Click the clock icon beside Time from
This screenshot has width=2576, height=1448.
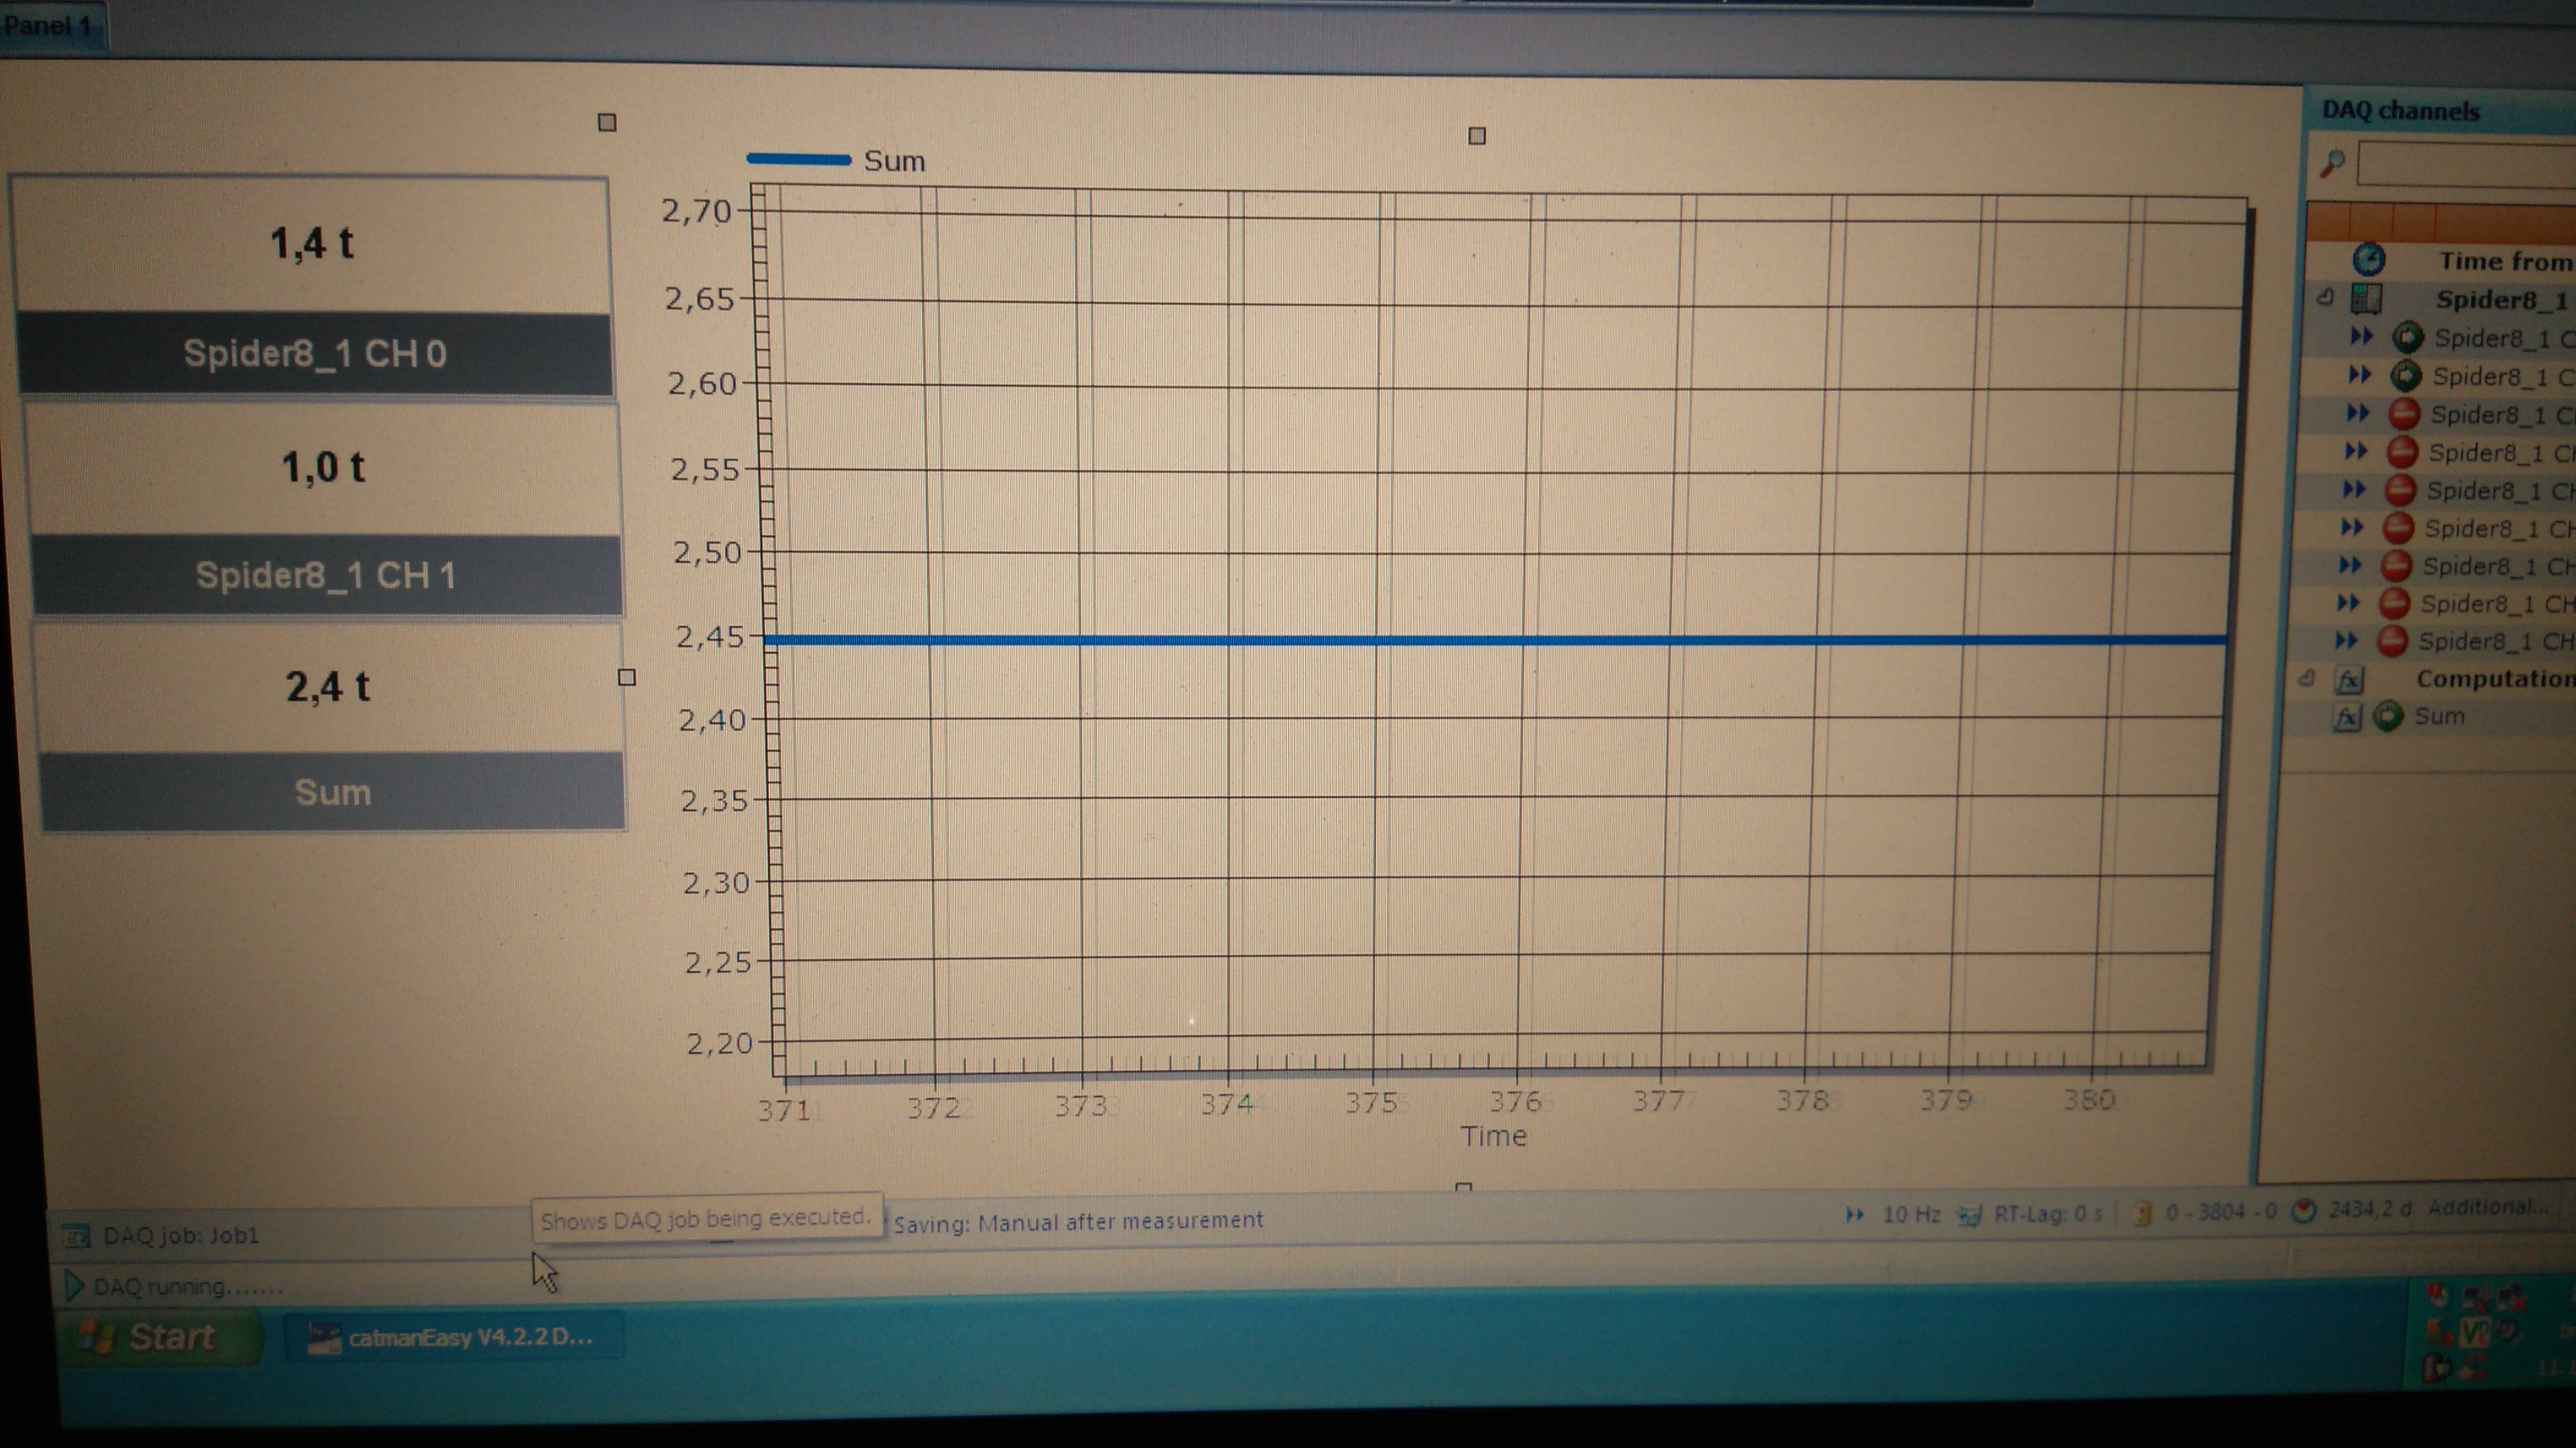coord(2368,260)
